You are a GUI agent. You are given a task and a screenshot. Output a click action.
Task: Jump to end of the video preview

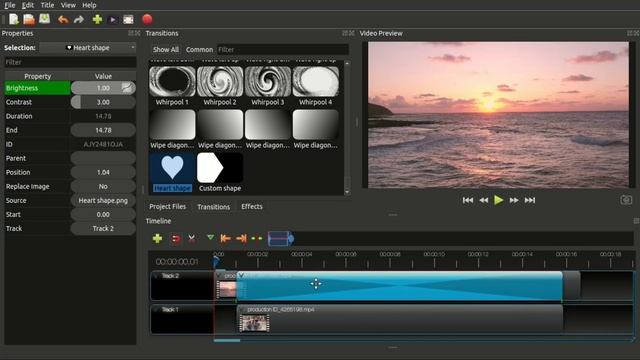[530, 200]
